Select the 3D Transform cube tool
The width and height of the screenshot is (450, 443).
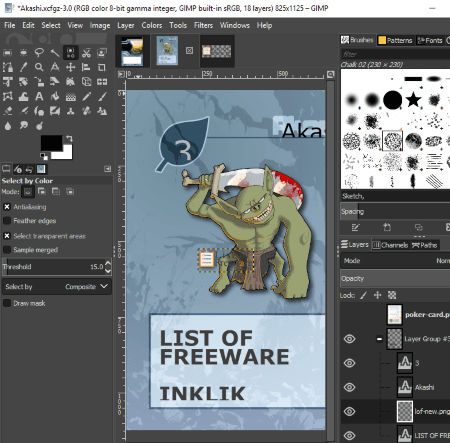(x=86, y=82)
